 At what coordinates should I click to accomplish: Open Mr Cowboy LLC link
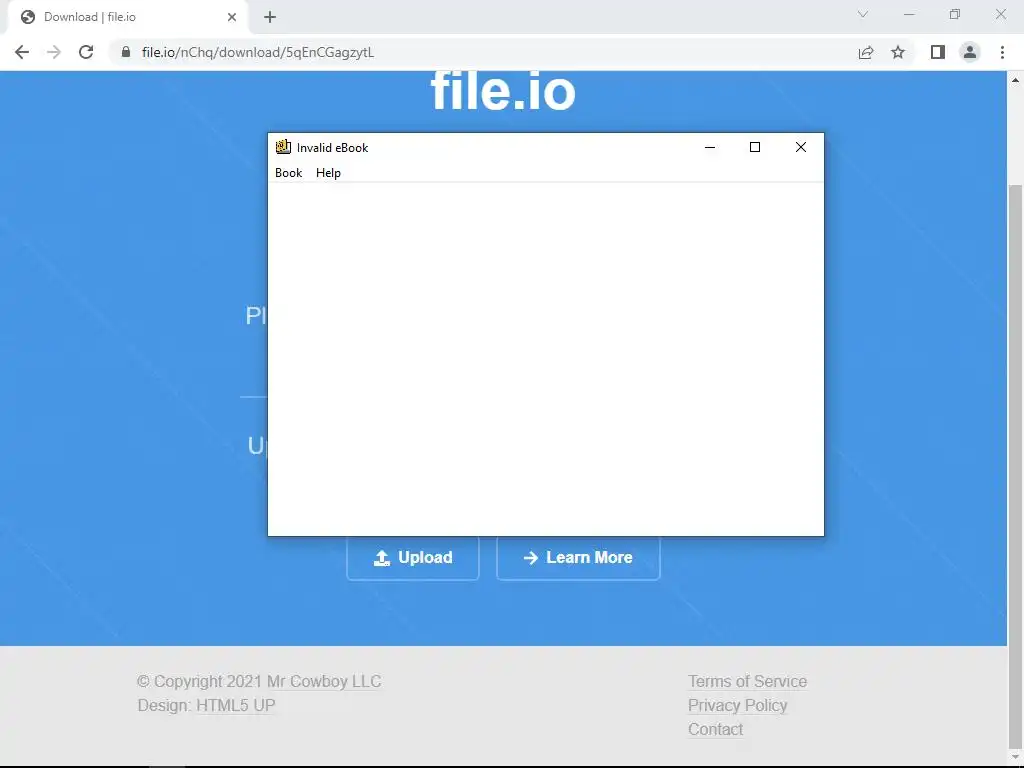(324, 681)
